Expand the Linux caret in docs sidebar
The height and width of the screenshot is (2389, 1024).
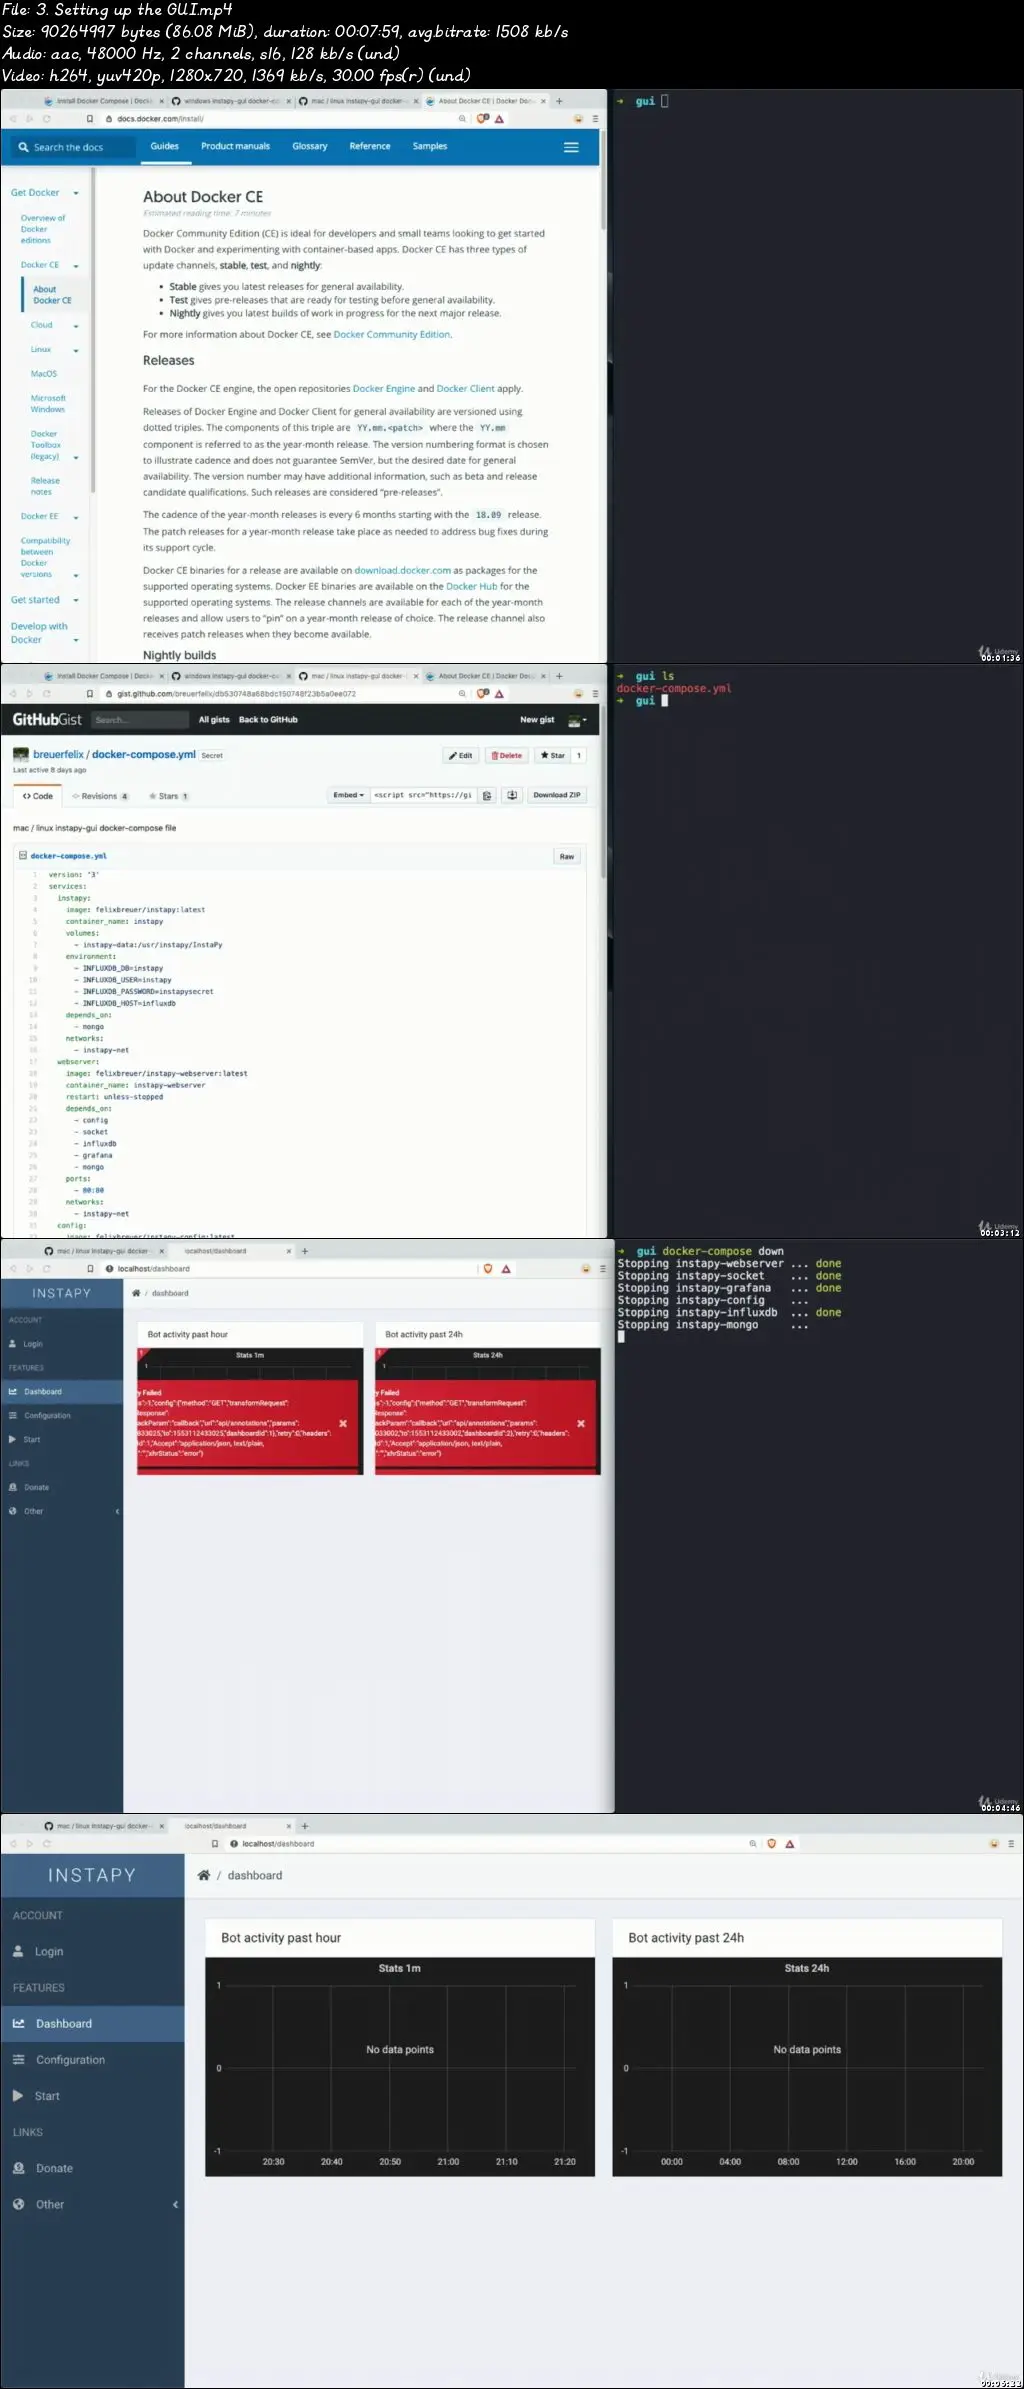click(x=76, y=350)
